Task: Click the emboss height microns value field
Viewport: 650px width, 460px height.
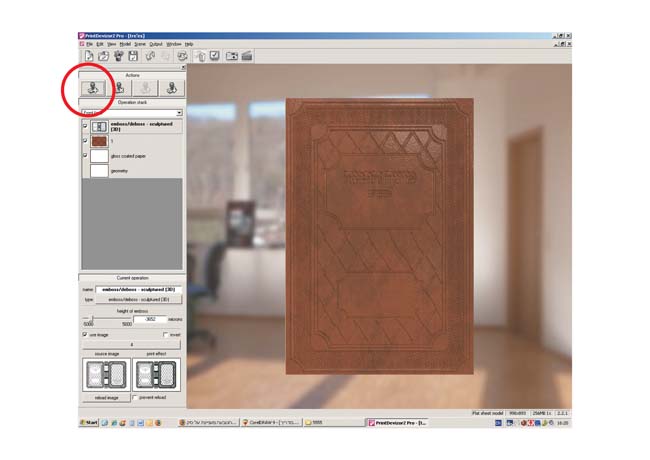Action: pyautogui.click(x=150, y=319)
